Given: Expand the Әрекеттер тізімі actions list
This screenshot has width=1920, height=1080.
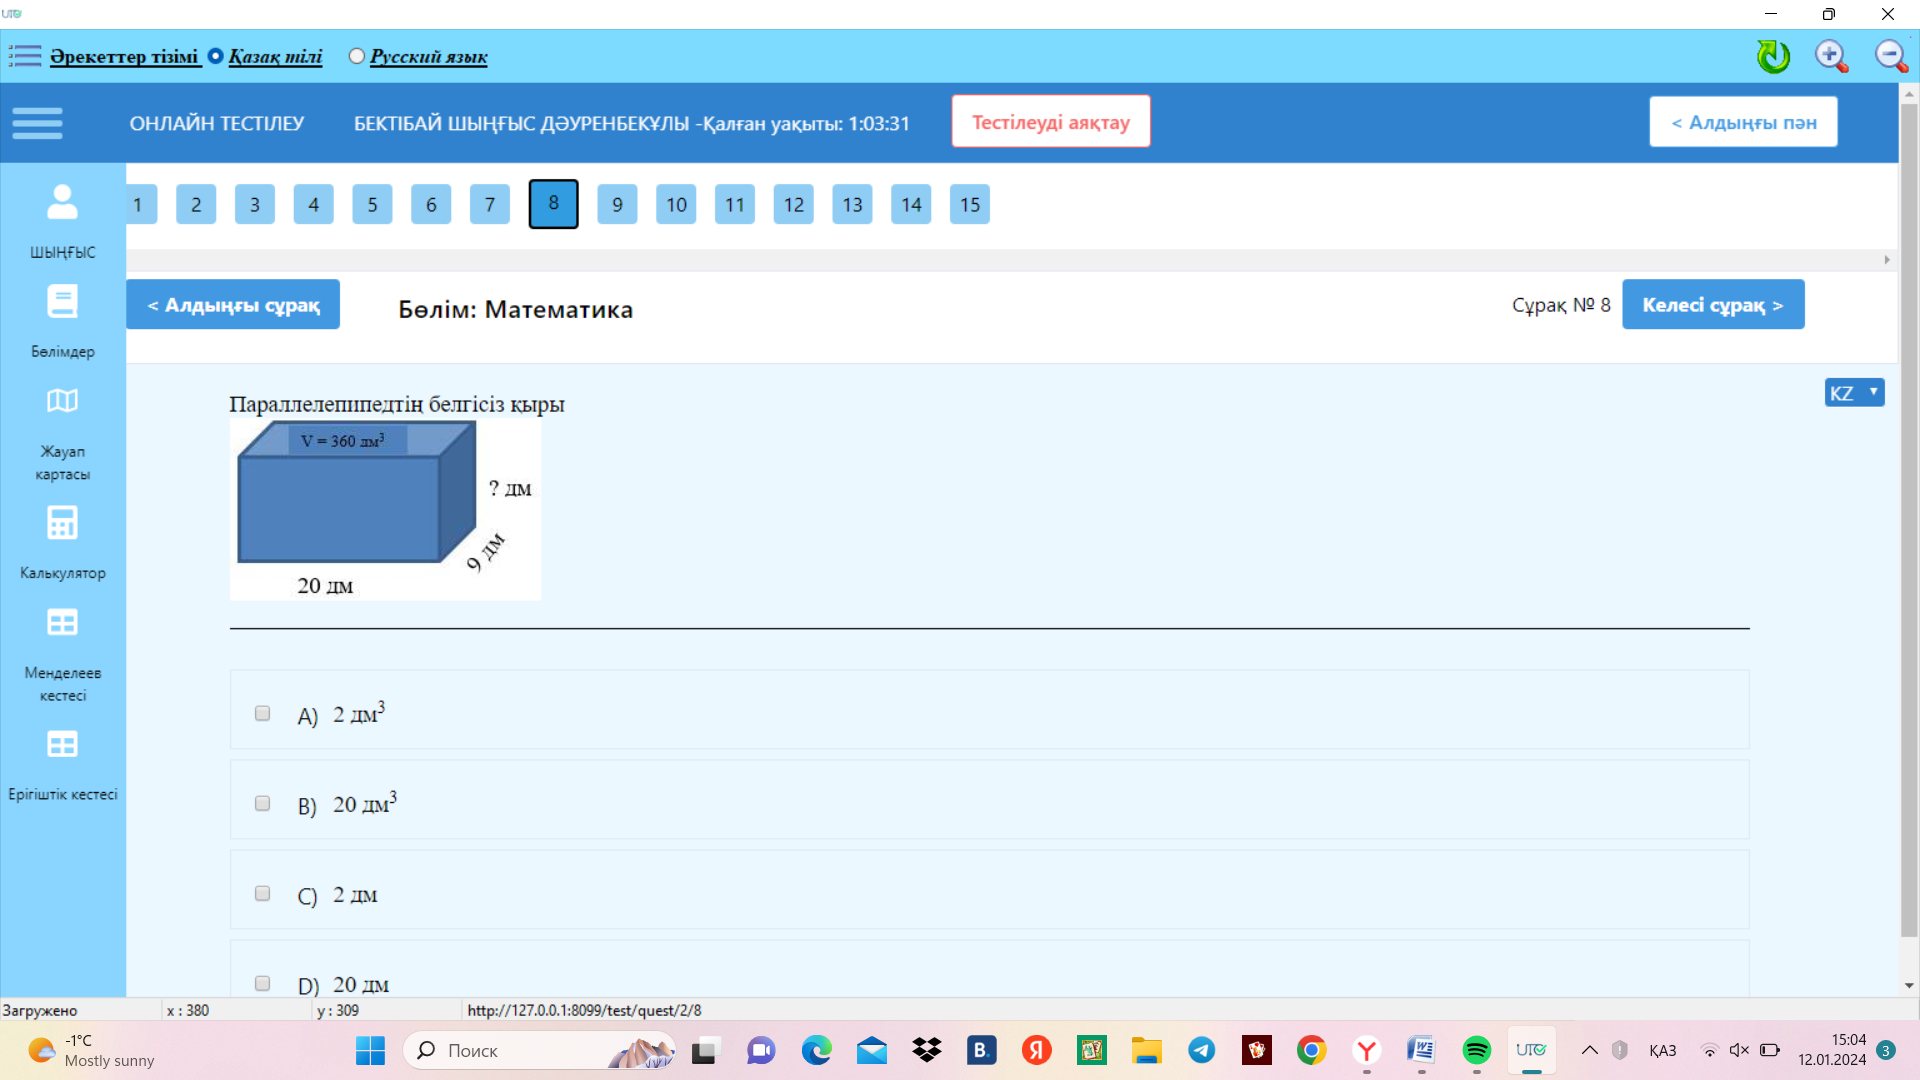Looking at the screenshot, I should coord(124,56).
